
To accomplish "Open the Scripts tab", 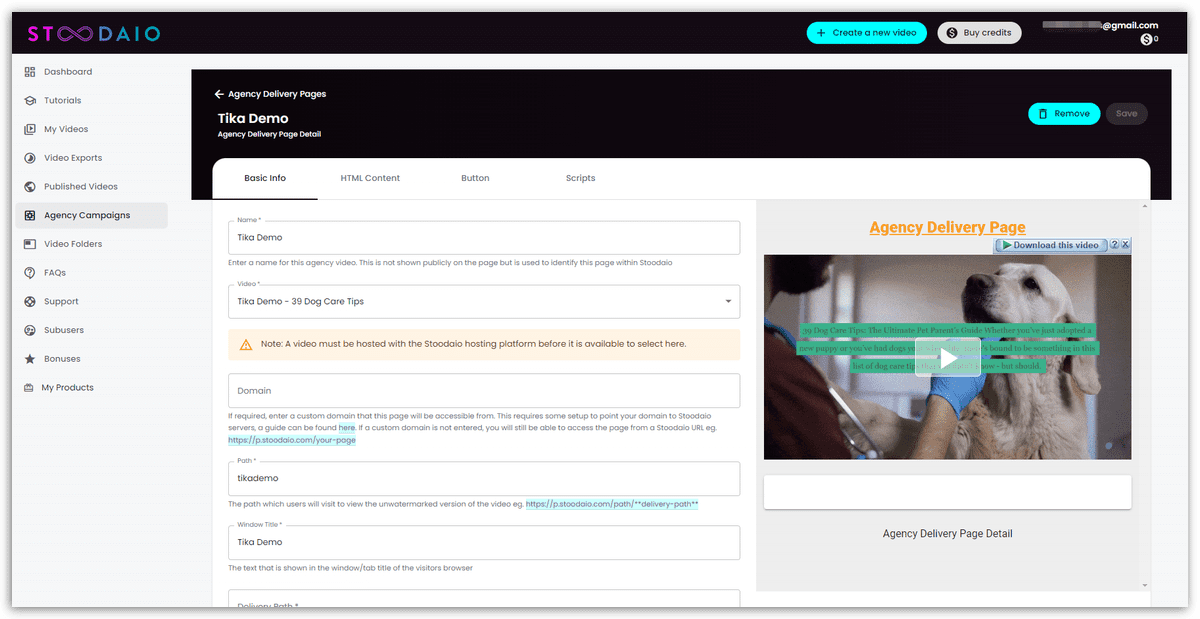I will click(x=580, y=178).
